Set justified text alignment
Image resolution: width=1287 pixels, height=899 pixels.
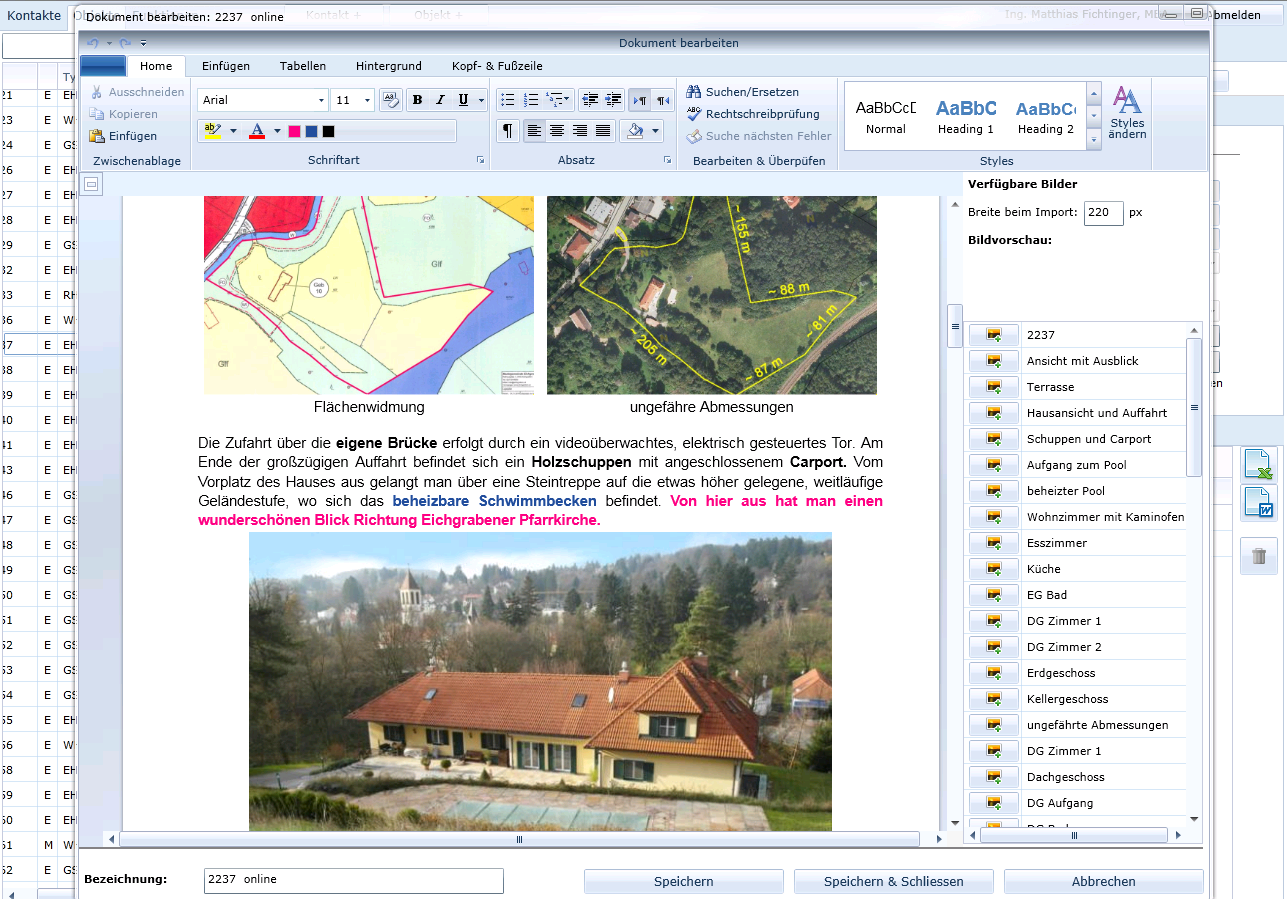603,131
